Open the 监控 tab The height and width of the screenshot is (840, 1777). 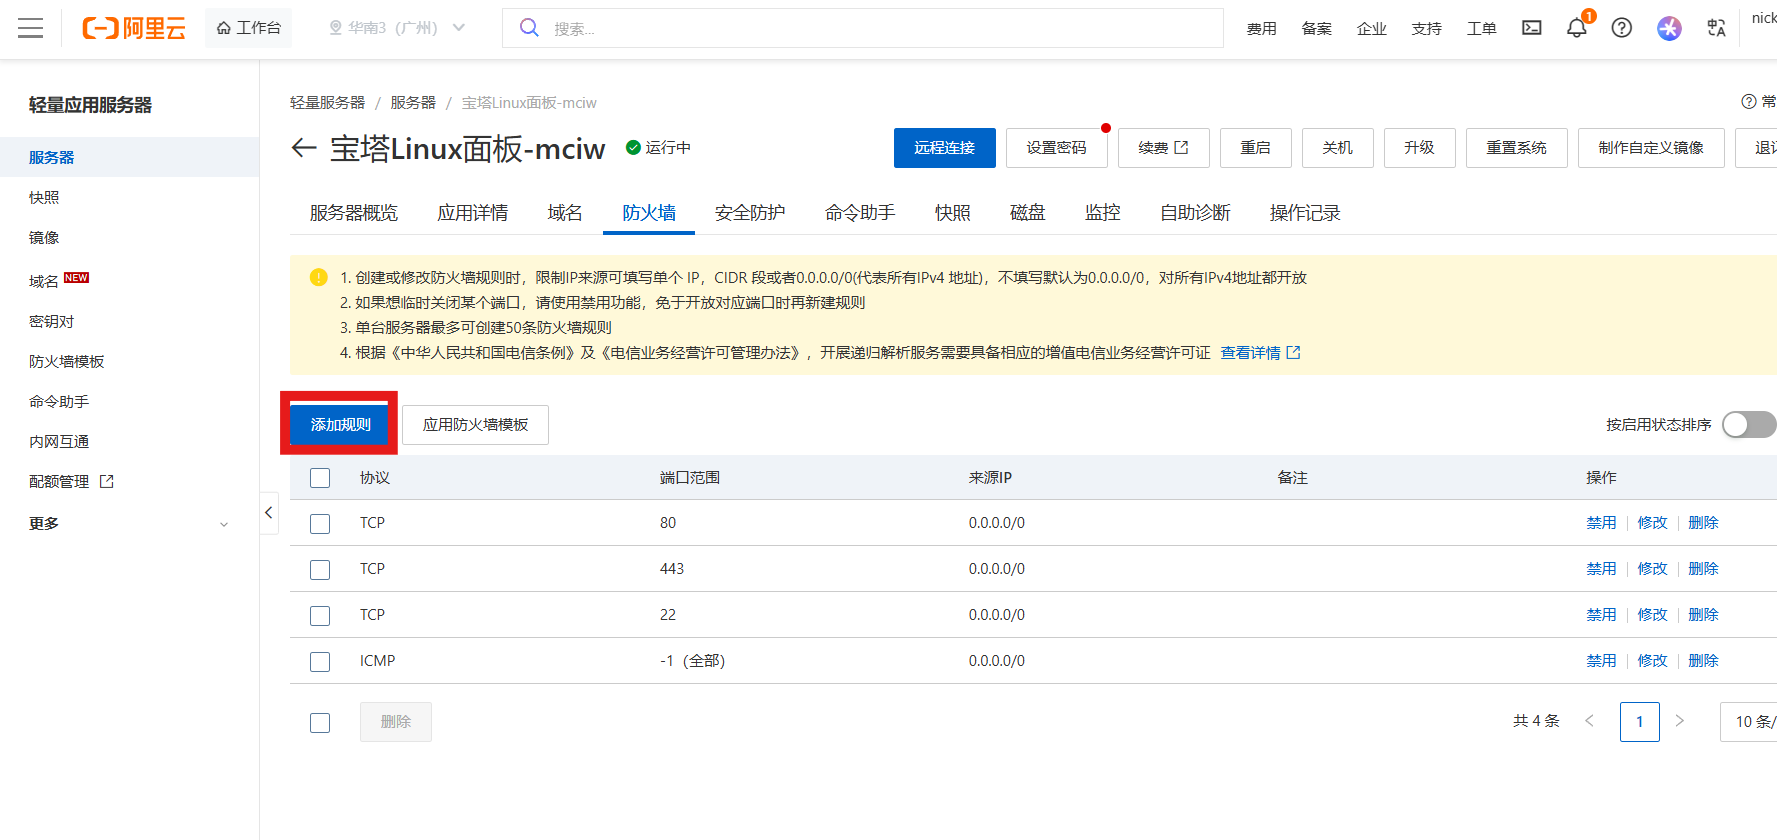1102,213
